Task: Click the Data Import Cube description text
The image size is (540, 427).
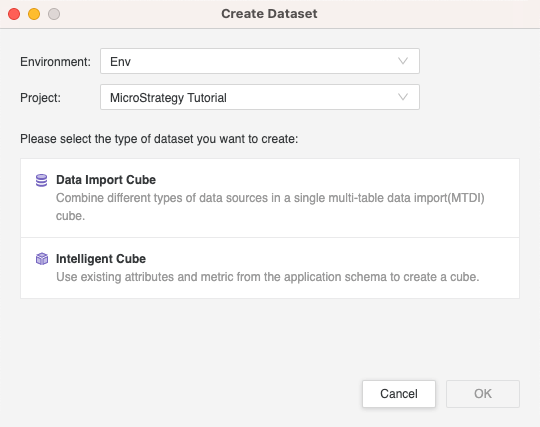Action: 270,207
